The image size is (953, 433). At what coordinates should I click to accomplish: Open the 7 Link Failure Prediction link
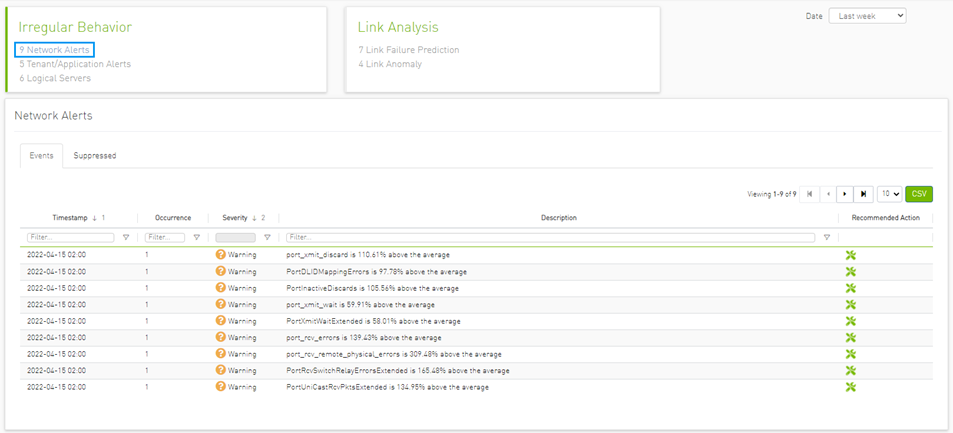[408, 50]
